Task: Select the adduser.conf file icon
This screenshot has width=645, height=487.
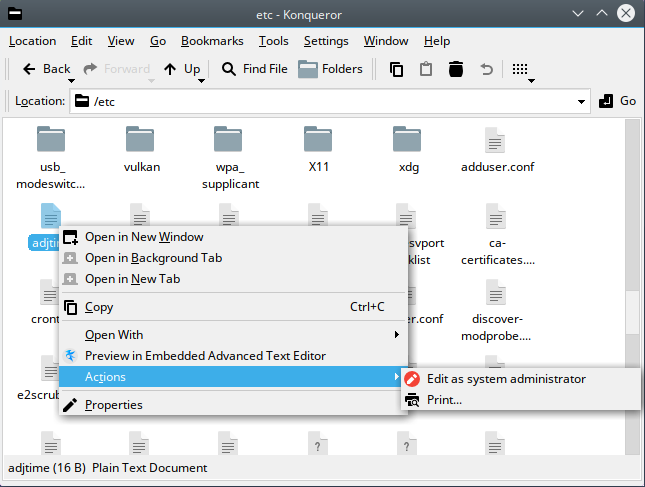Action: [x=495, y=140]
